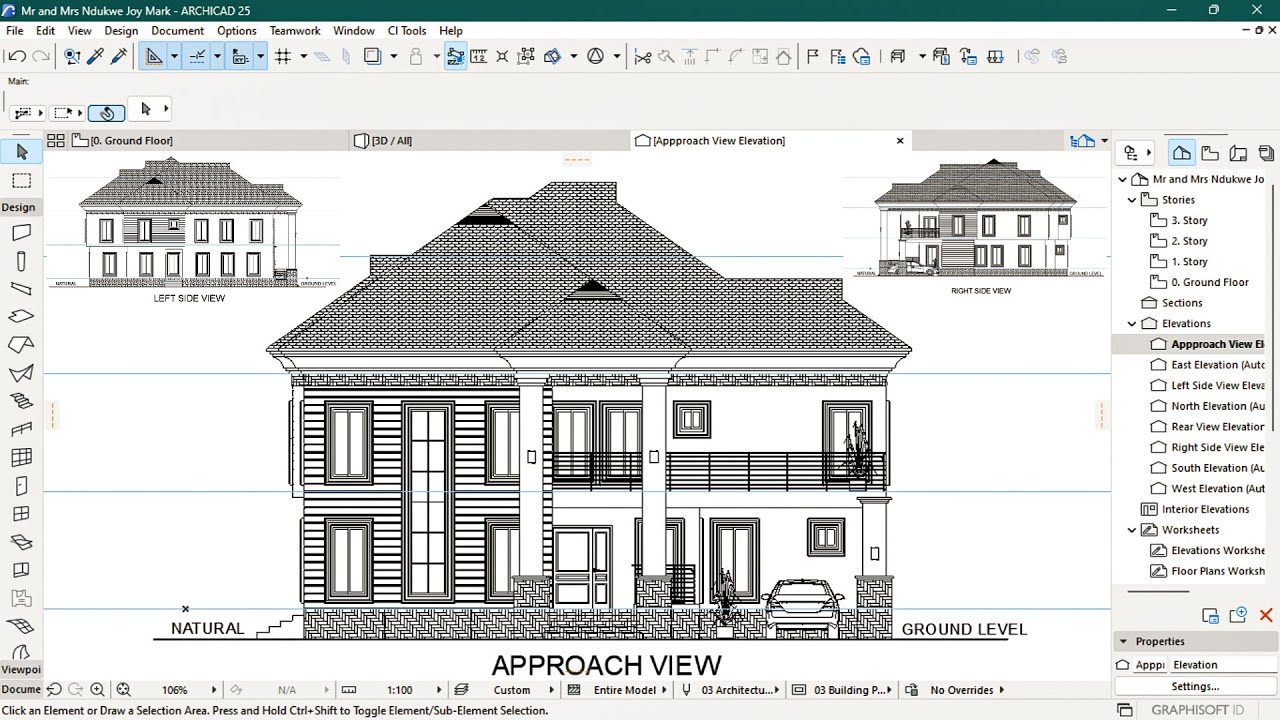
Task: Open the View Map icon in Navigator
Action: (1210, 153)
